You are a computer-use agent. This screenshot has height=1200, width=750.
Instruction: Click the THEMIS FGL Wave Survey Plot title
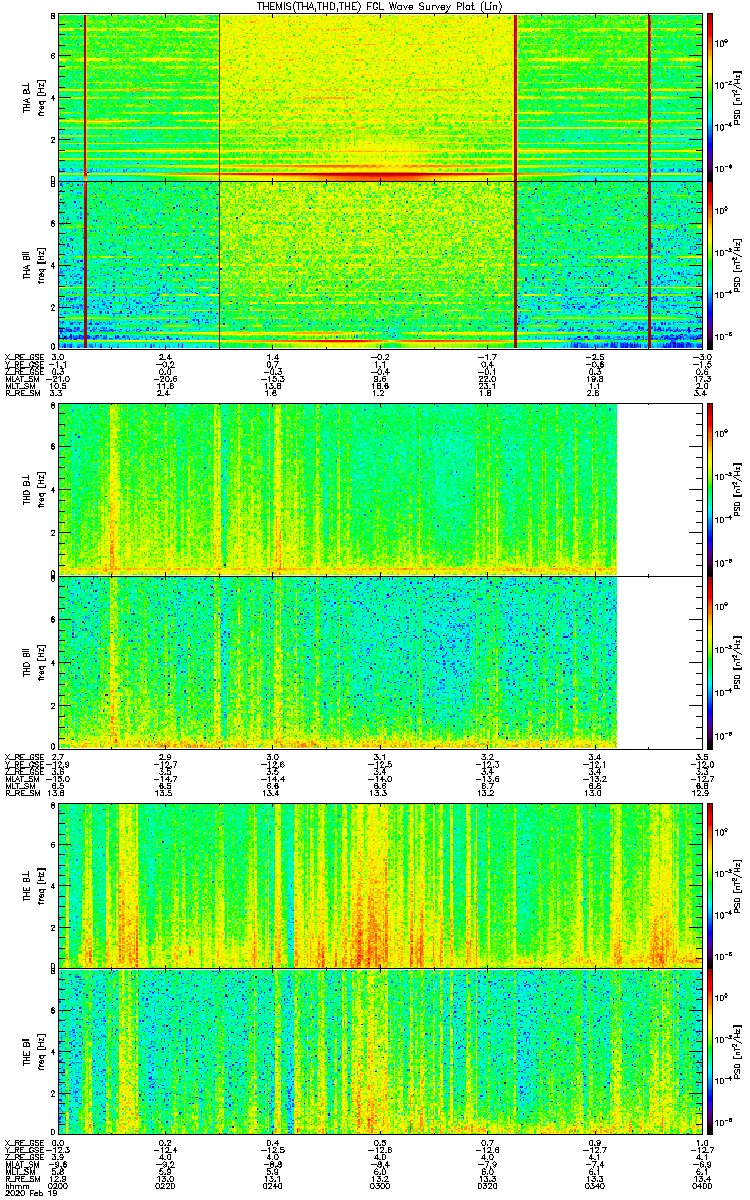pos(379,6)
